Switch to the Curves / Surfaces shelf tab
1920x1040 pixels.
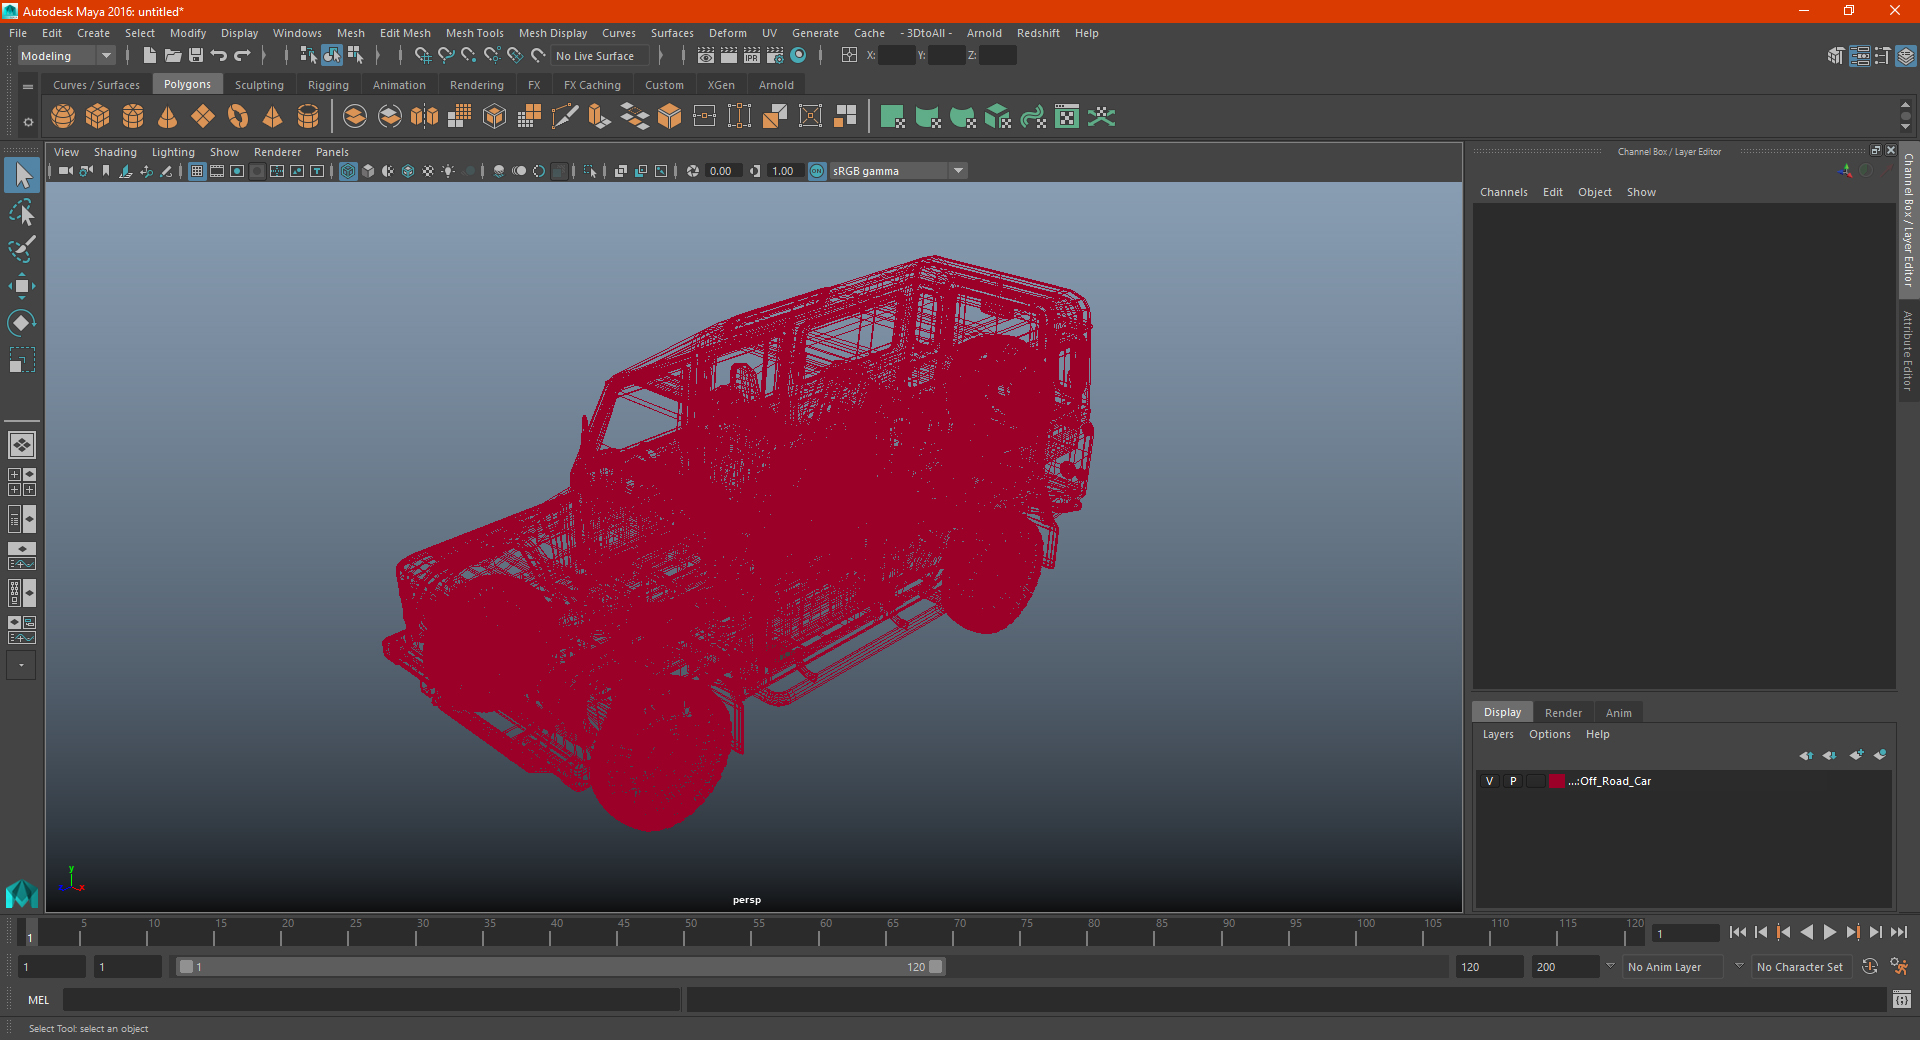point(96,85)
